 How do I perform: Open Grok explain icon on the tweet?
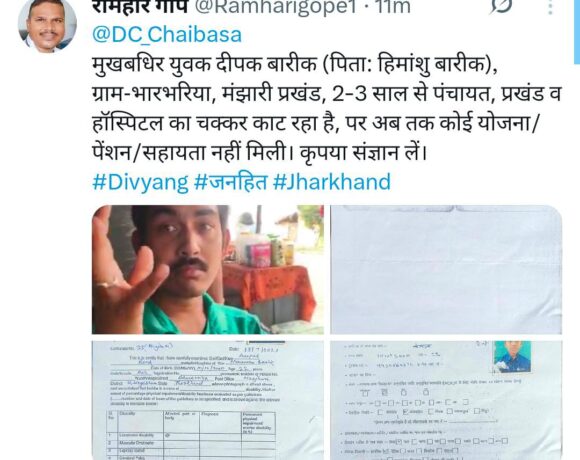(501, 5)
